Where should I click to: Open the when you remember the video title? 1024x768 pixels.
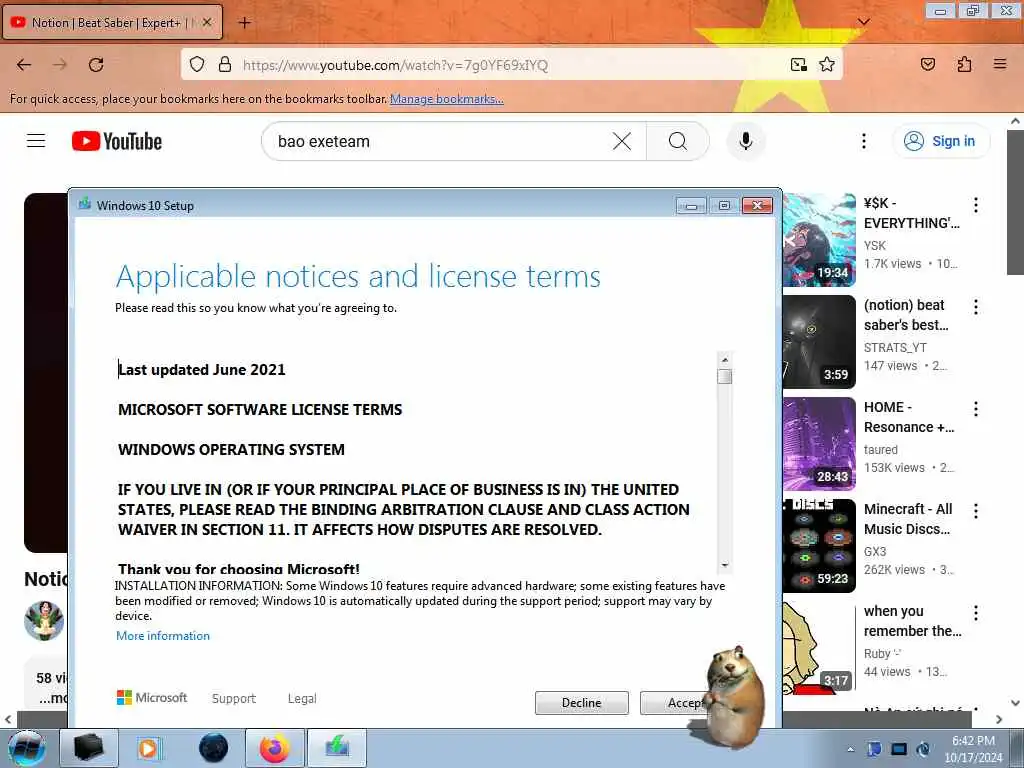pos(912,621)
